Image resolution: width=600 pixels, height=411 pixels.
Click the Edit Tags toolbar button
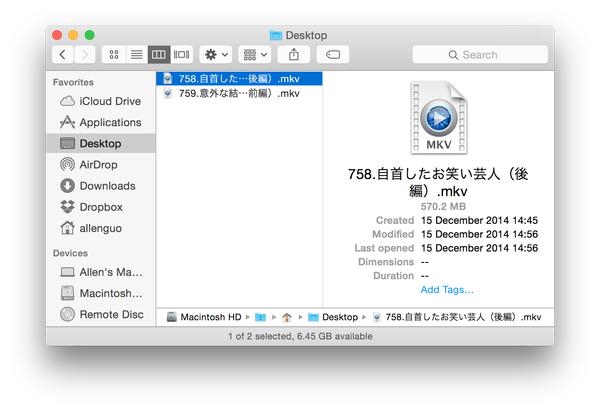[x=333, y=55]
